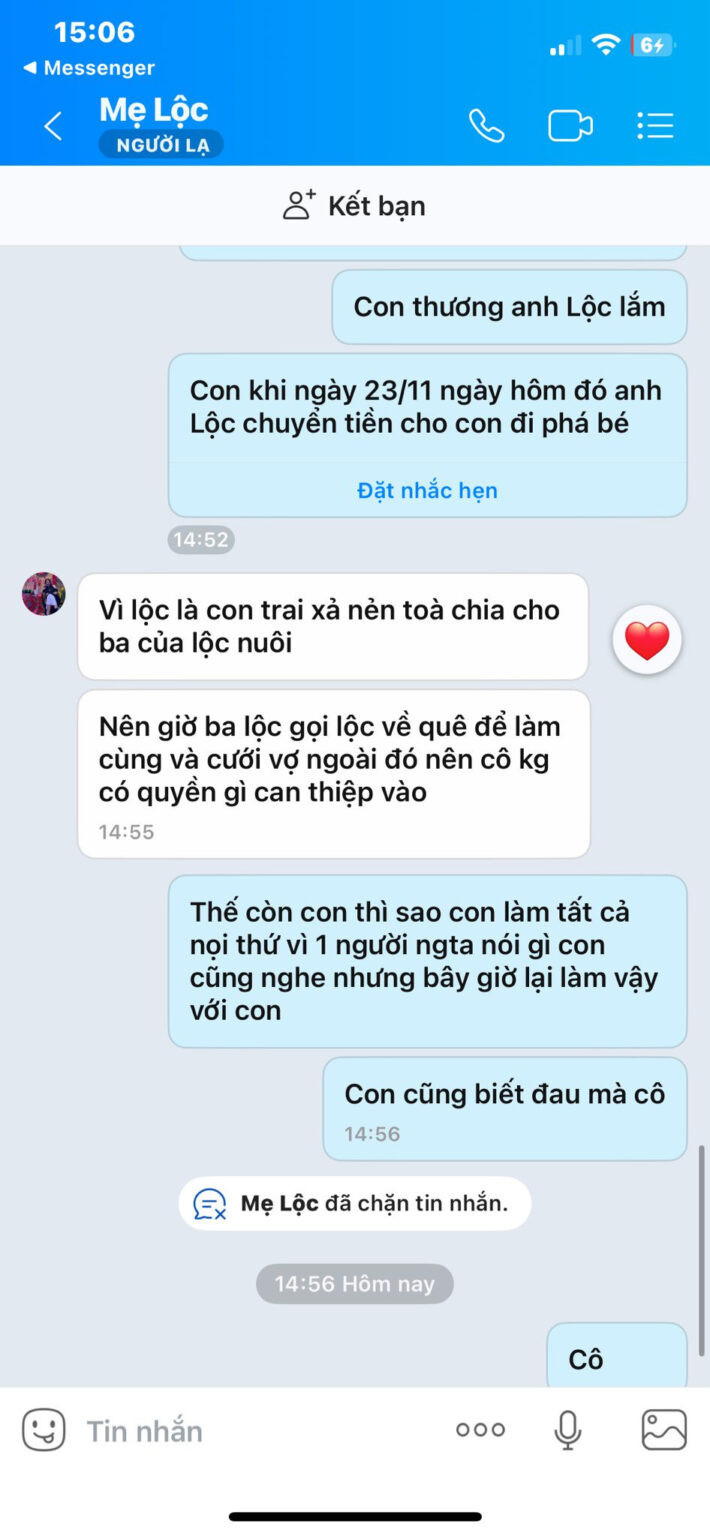Tap the red heart reaction
Screen dimensions: 710x1536
point(647,640)
